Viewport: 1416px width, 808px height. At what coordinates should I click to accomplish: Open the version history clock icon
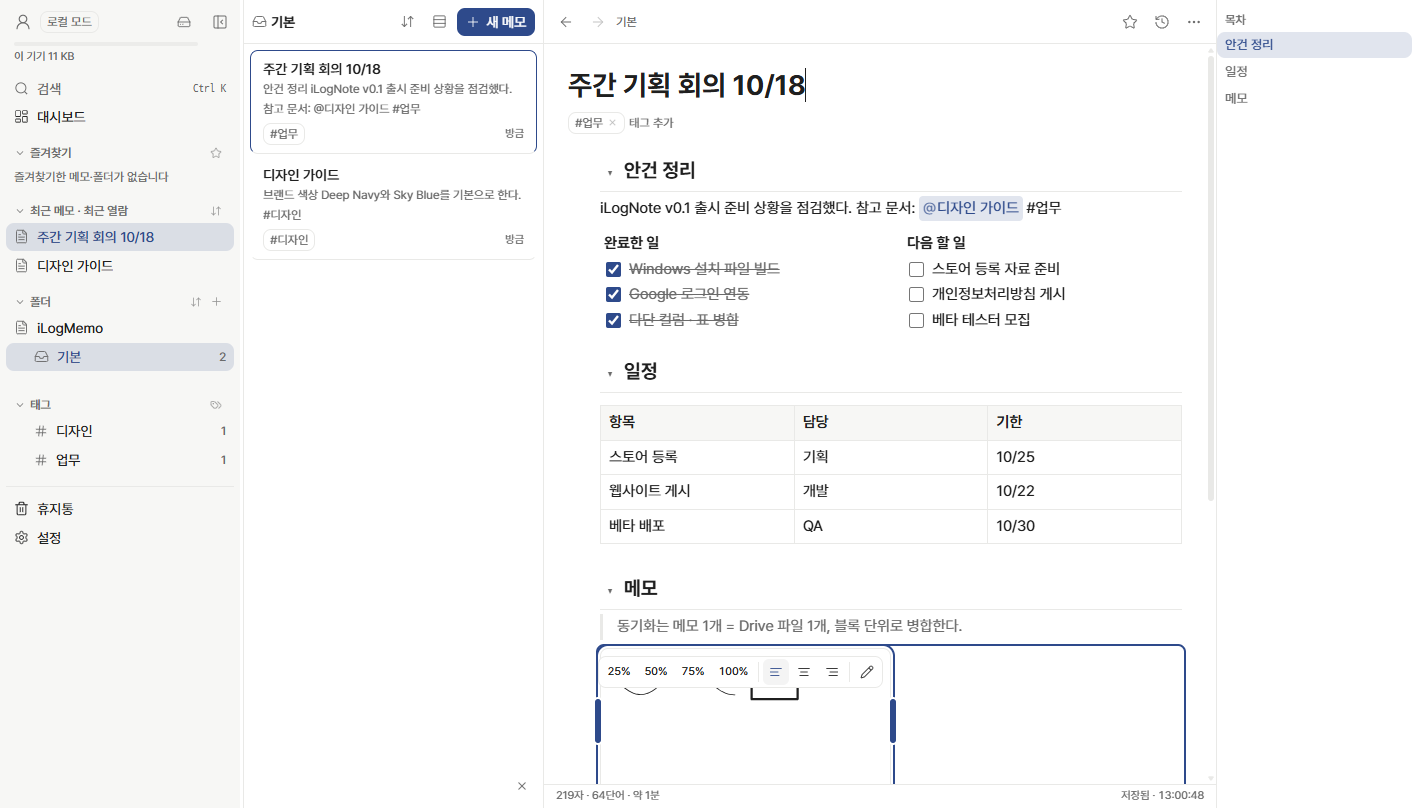[x=1162, y=22]
